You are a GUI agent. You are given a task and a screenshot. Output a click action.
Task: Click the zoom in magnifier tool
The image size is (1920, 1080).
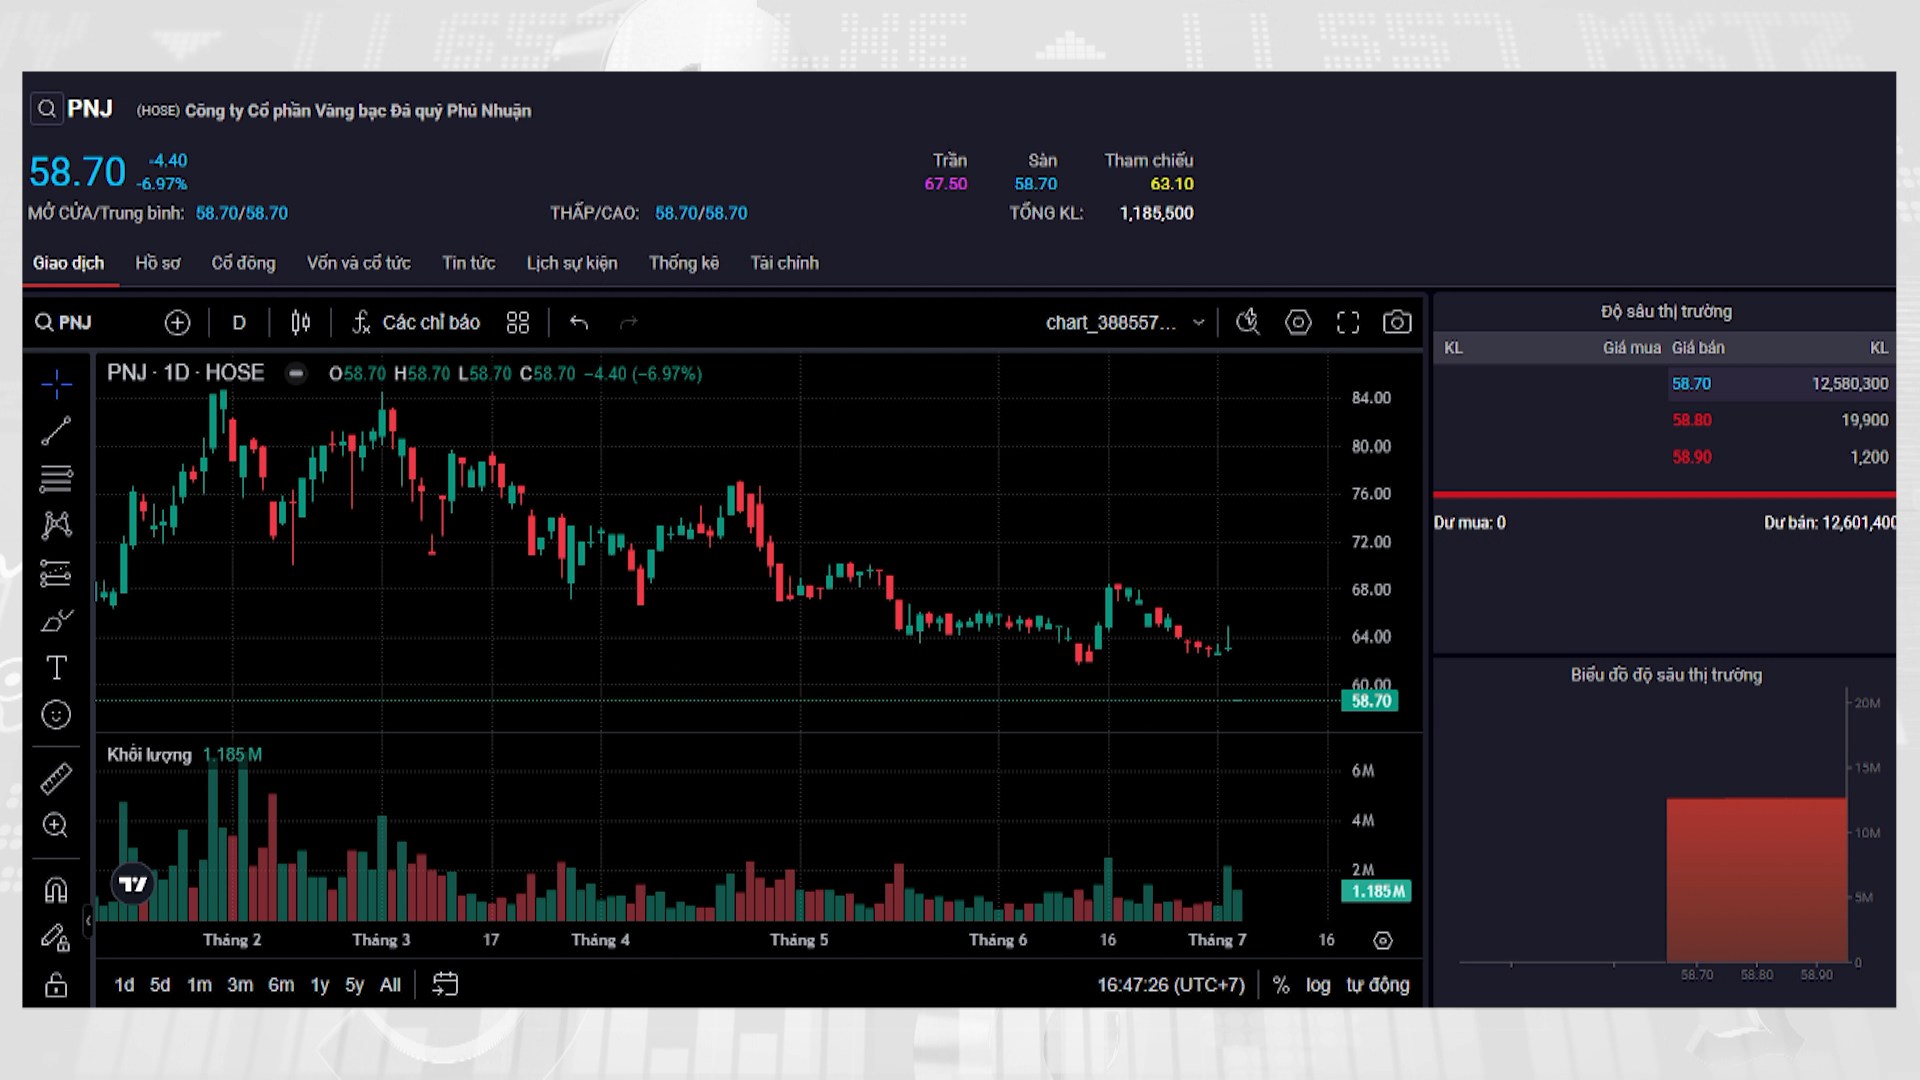(x=56, y=826)
